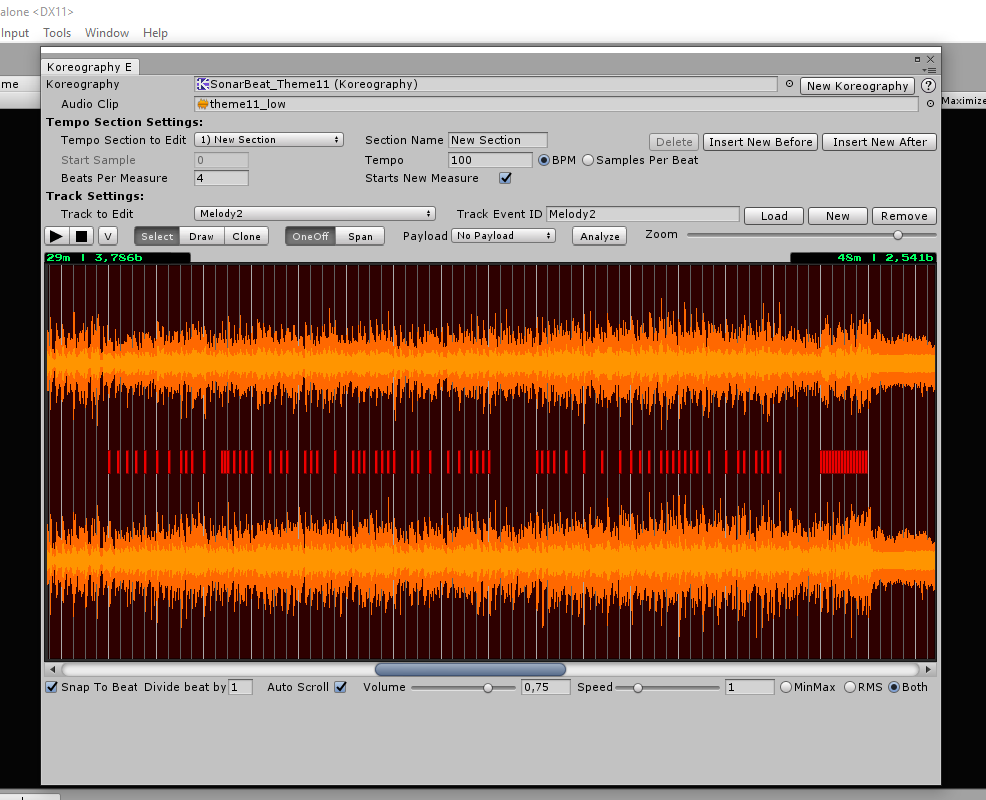986x800 pixels.
Task: Open the Audio Clip object picker circle
Action: [930, 104]
